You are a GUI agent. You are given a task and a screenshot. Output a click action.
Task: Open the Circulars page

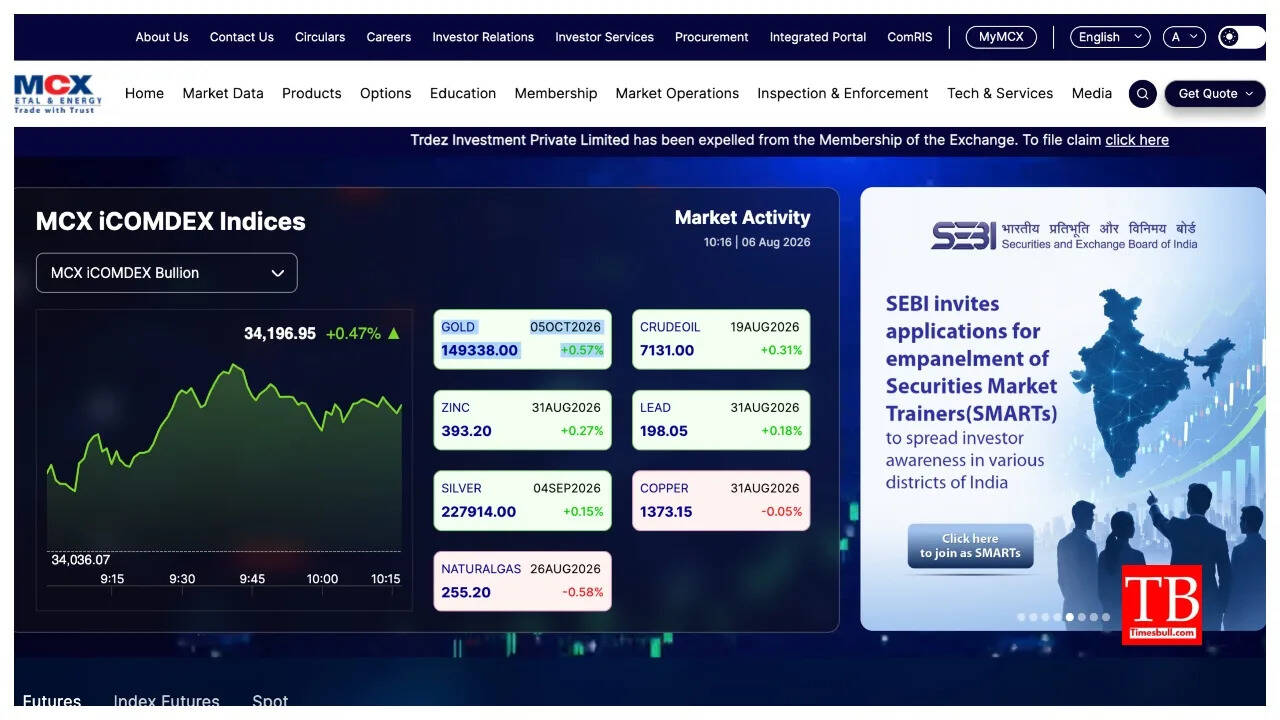coord(320,37)
